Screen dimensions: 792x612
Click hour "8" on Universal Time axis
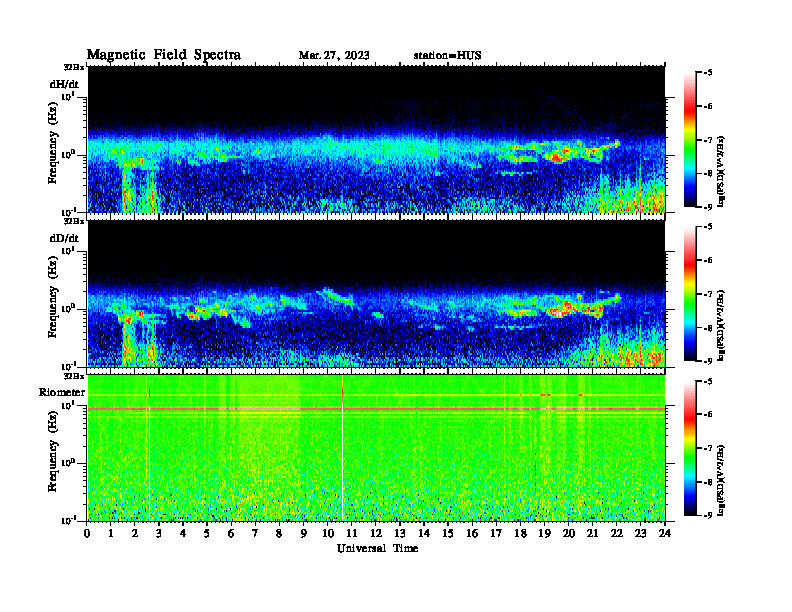pyautogui.click(x=279, y=533)
